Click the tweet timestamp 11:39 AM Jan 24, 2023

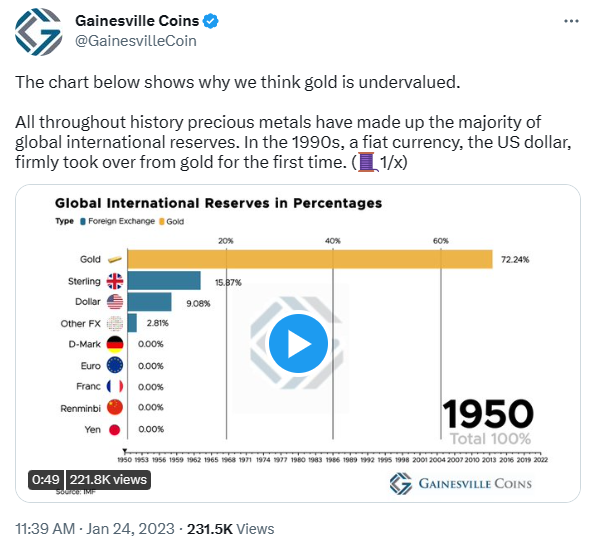coord(95,529)
